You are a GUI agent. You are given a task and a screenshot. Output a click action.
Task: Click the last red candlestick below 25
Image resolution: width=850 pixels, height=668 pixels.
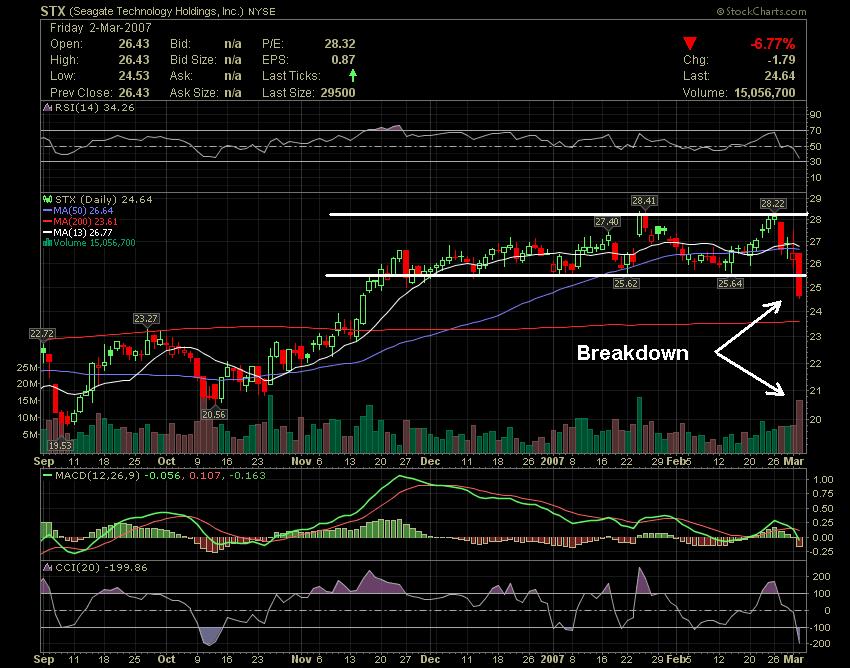[x=799, y=275]
